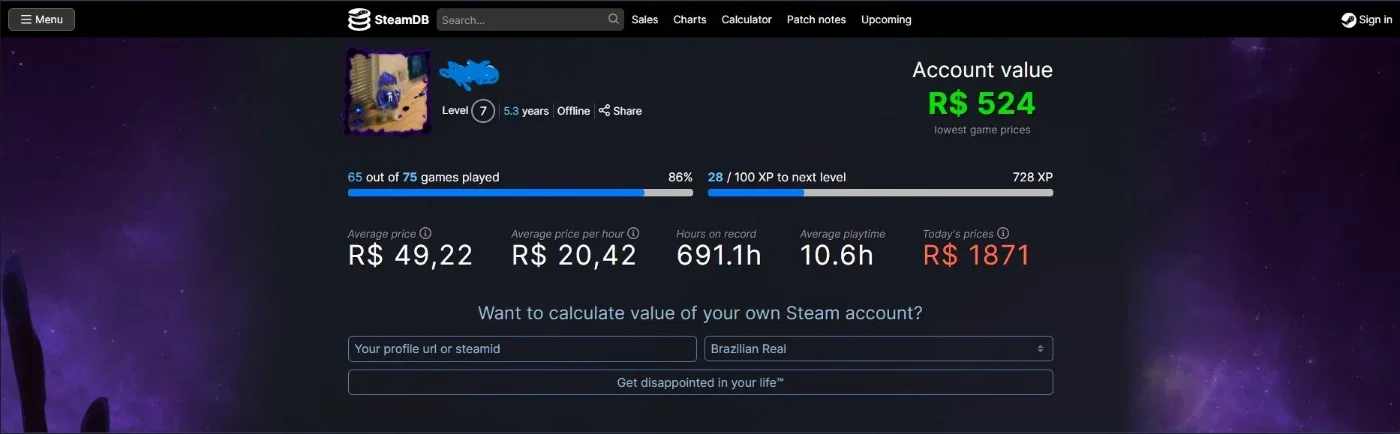
Task: Click the search magnifier icon
Action: click(x=613, y=19)
